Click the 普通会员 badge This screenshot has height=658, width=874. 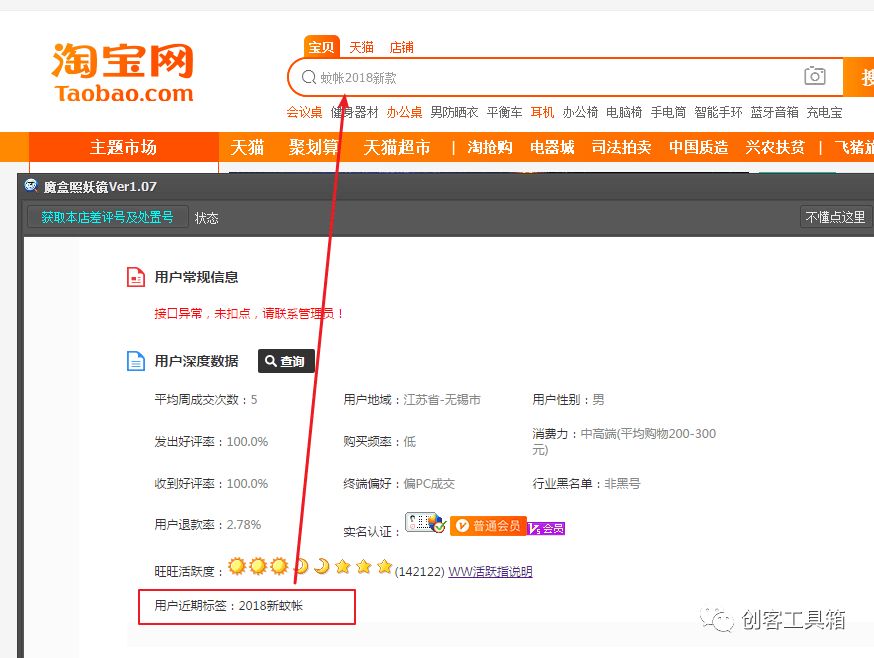488,526
